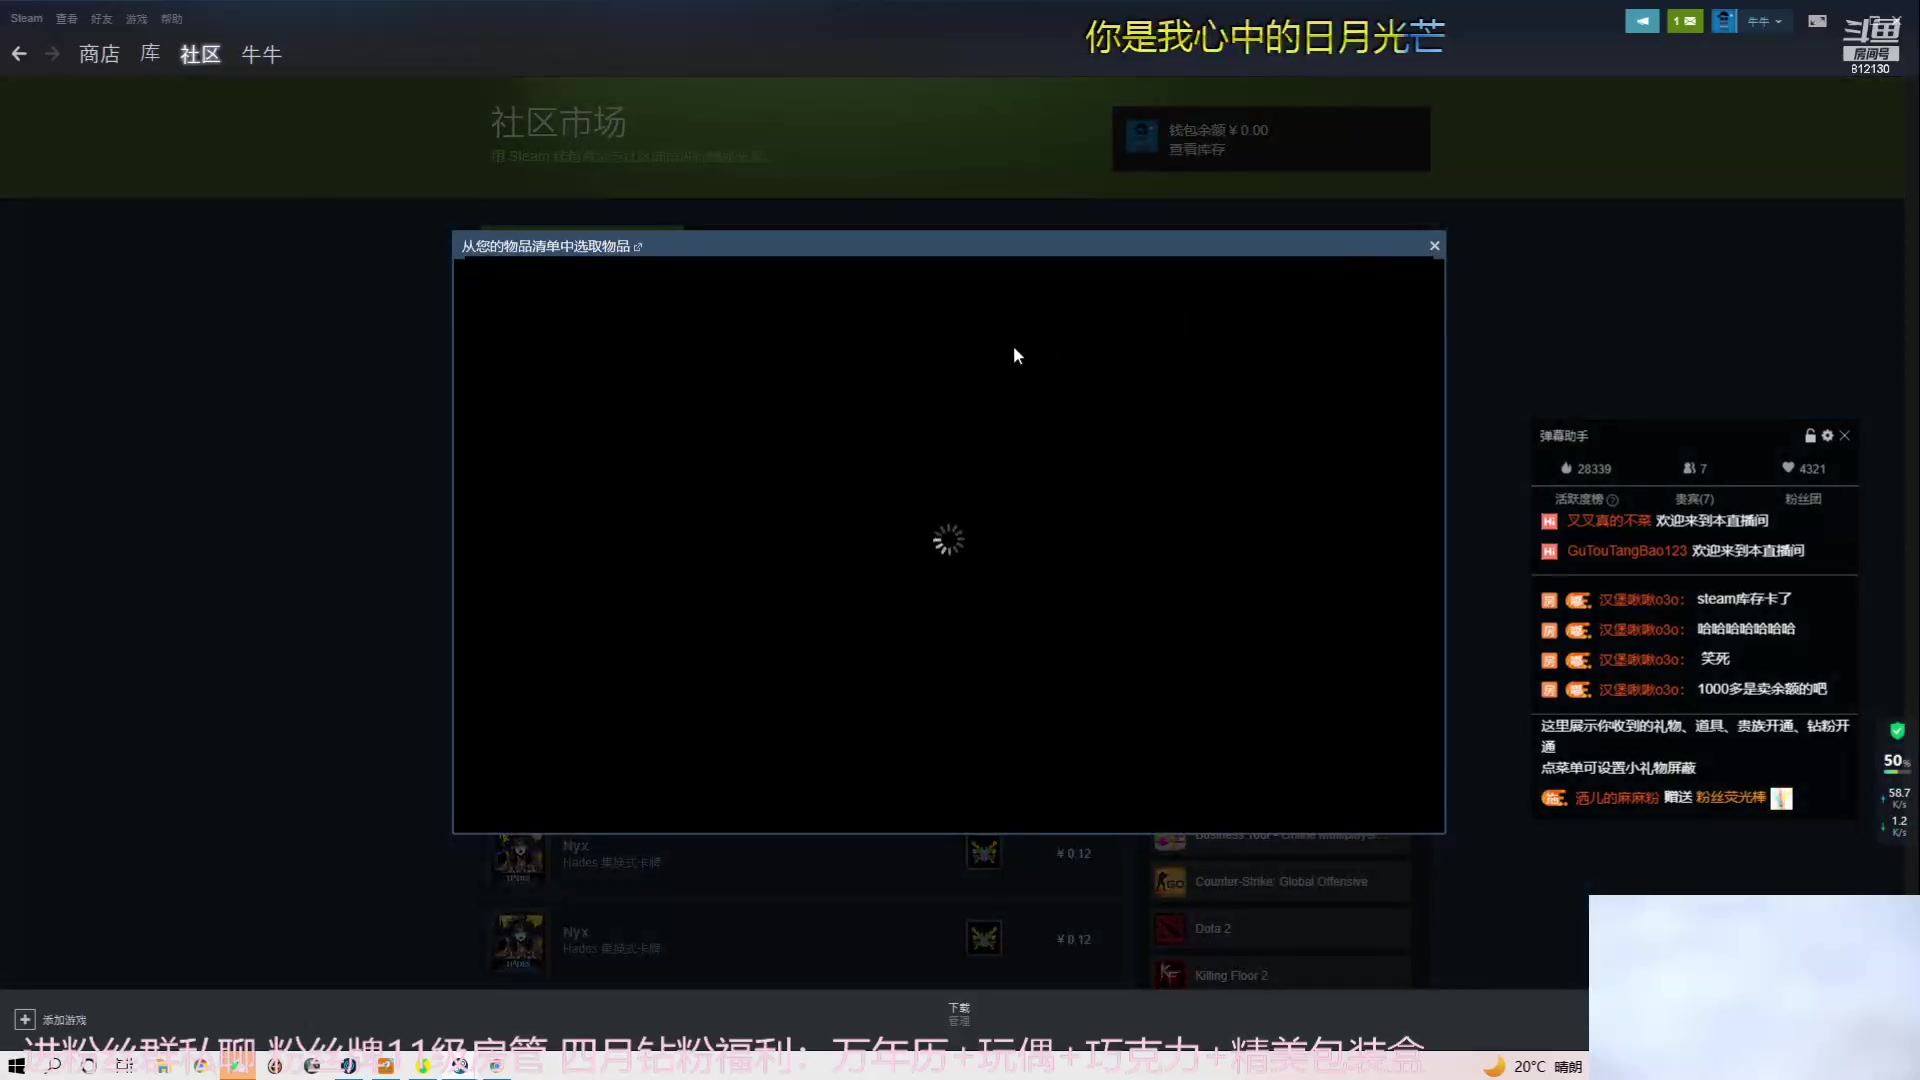Click the wallet balance ¥ 0.00 text
This screenshot has height=1080, width=1920.
[1218, 130]
